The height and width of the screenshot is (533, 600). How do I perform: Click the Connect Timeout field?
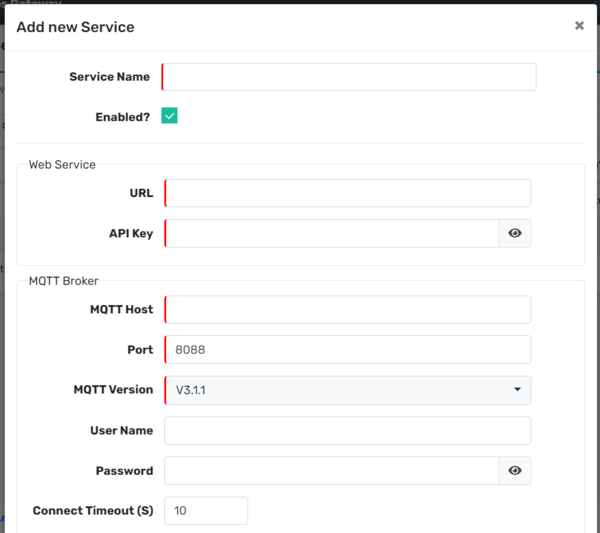point(206,511)
